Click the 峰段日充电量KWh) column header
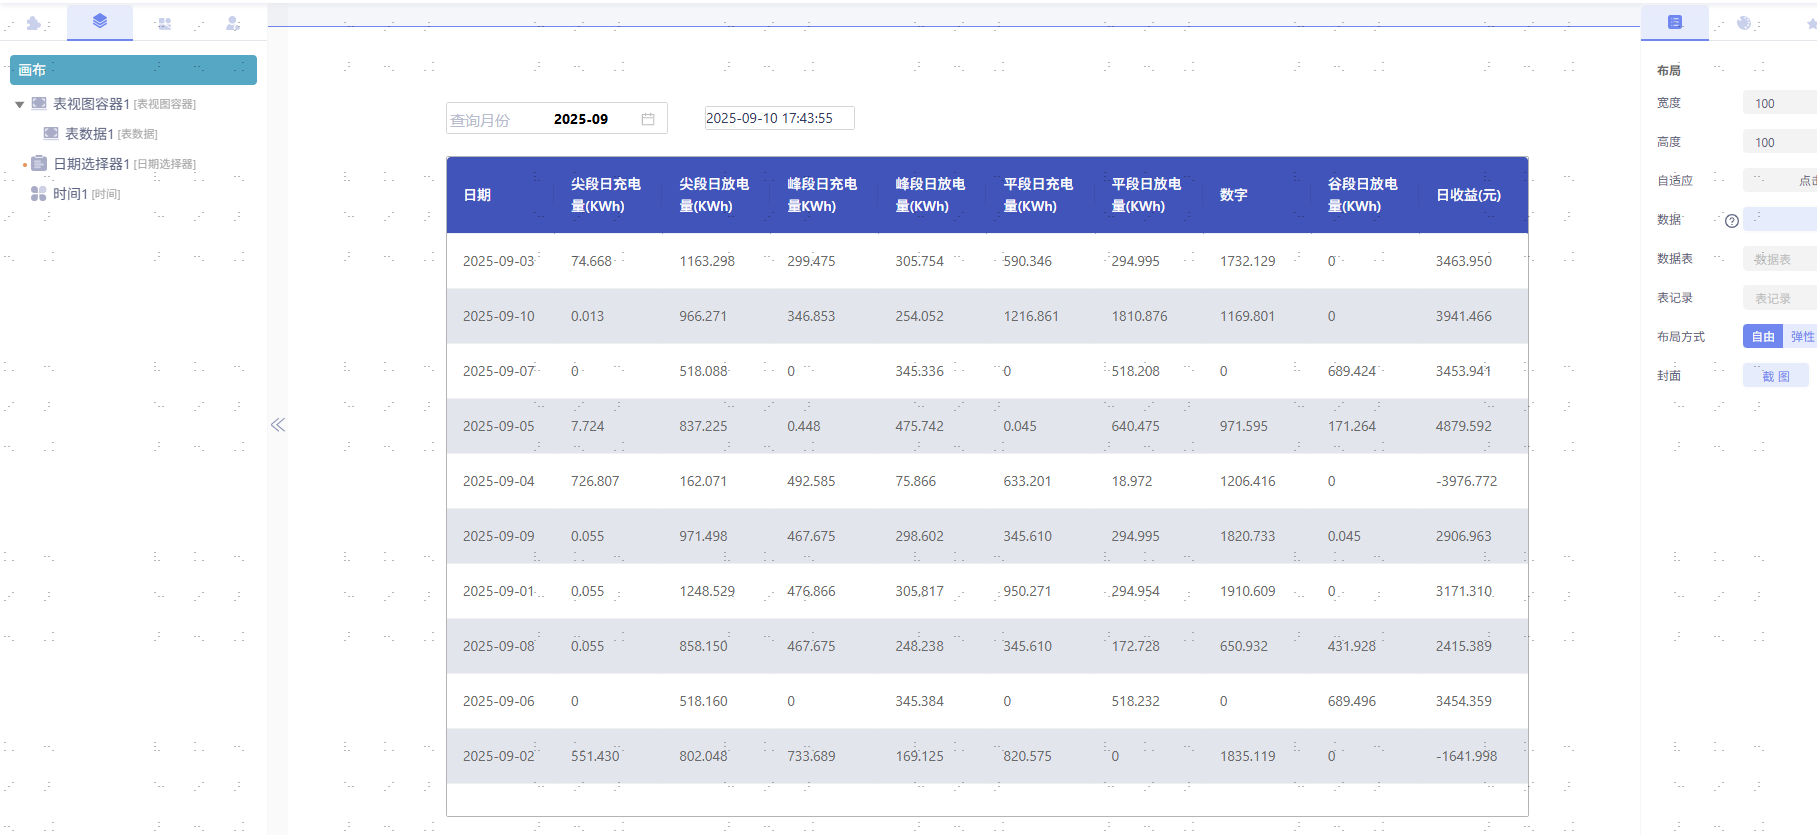Viewport: 1817px width, 835px height. pyautogui.click(x=822, y=195)
